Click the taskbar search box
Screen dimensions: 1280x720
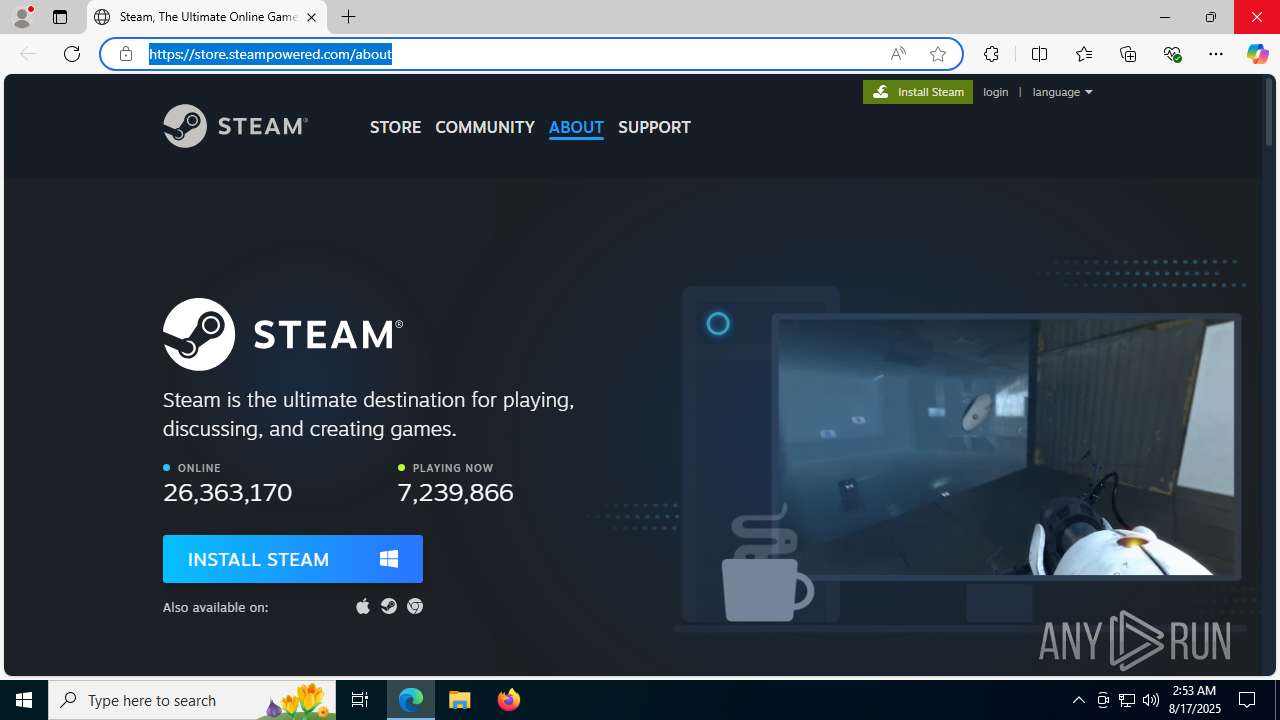(x=192, y=700)
